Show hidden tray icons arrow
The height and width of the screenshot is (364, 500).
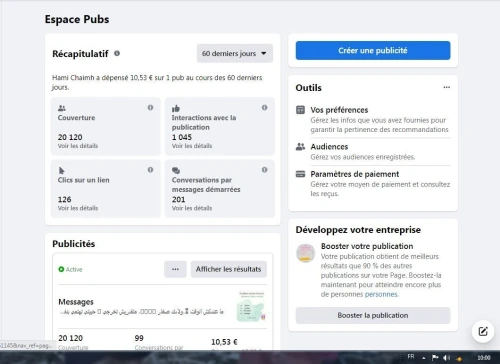click(424, 358)
